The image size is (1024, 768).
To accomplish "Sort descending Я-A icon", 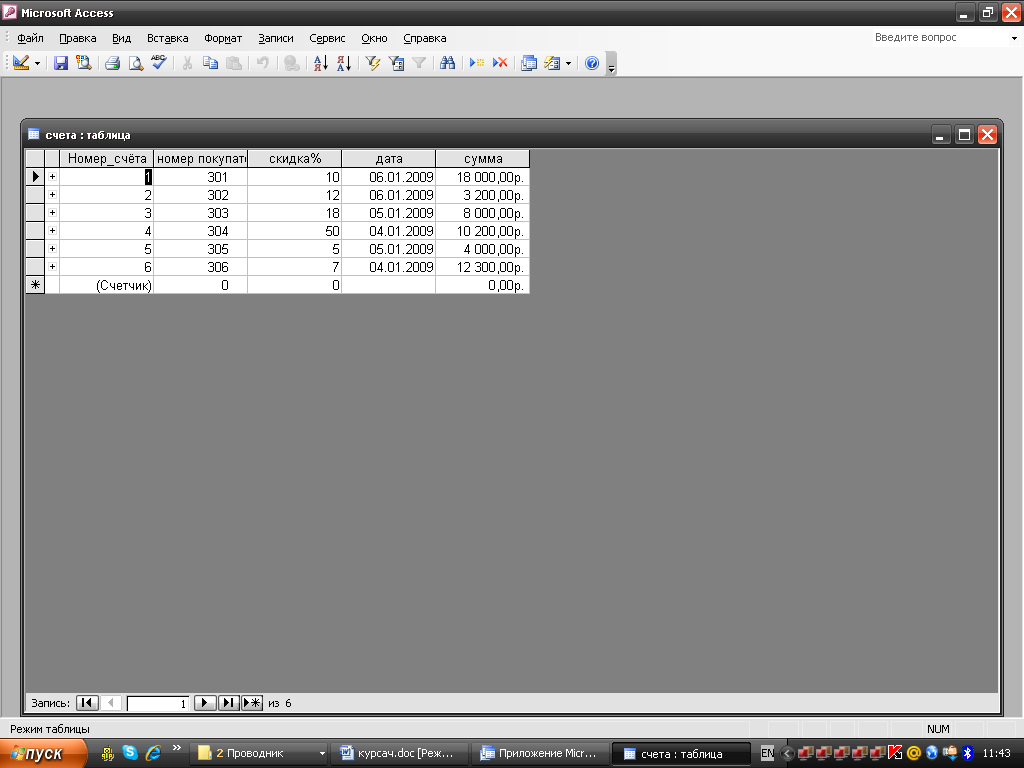I will [x=344, y=63].
